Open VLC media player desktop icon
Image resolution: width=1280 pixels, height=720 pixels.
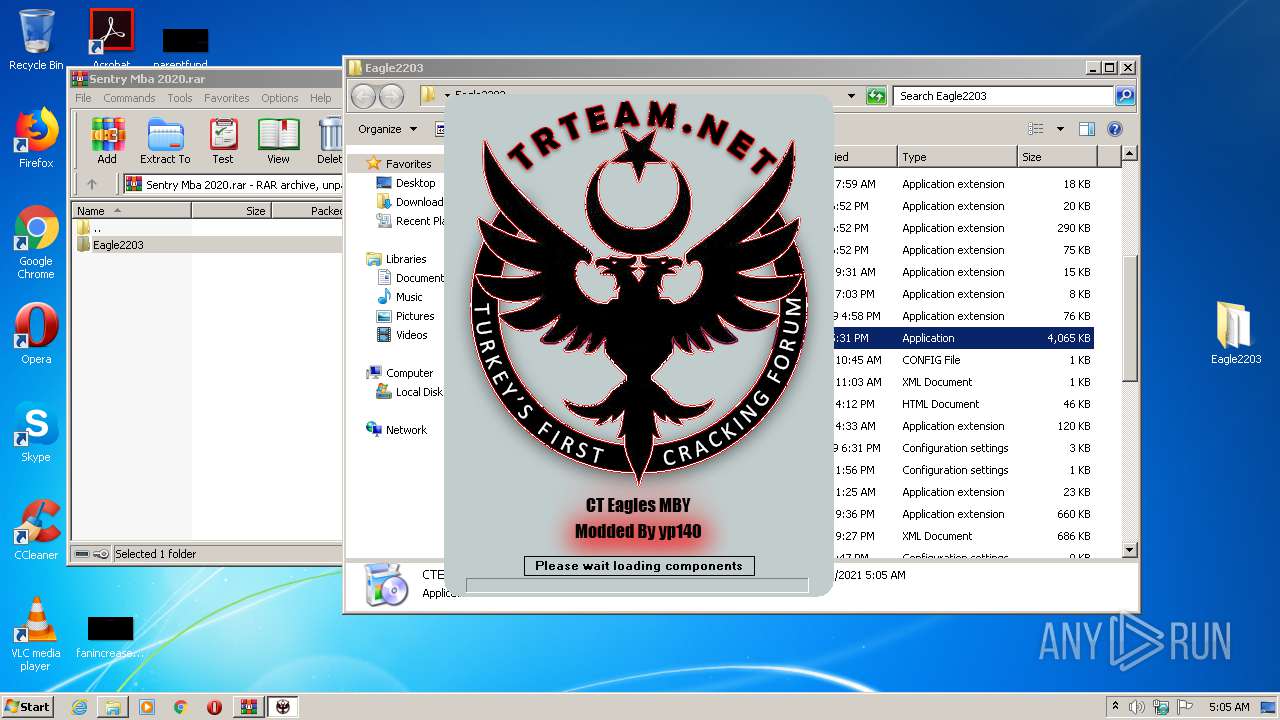(36, 634)
